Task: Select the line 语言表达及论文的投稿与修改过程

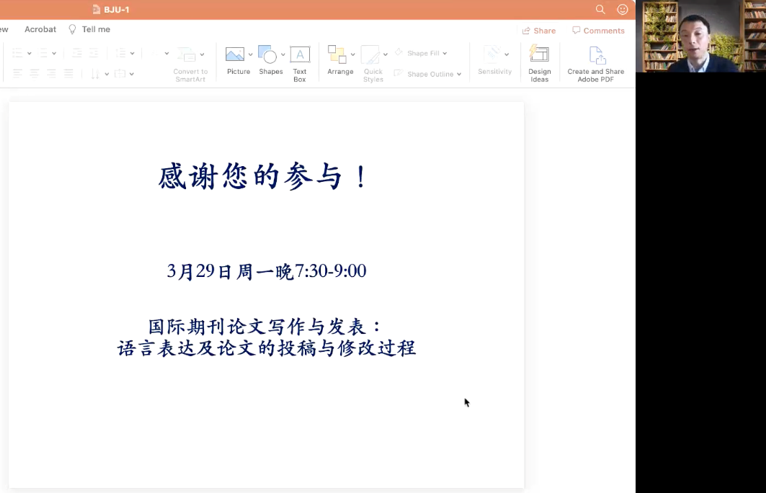Action: pos(266,348)
